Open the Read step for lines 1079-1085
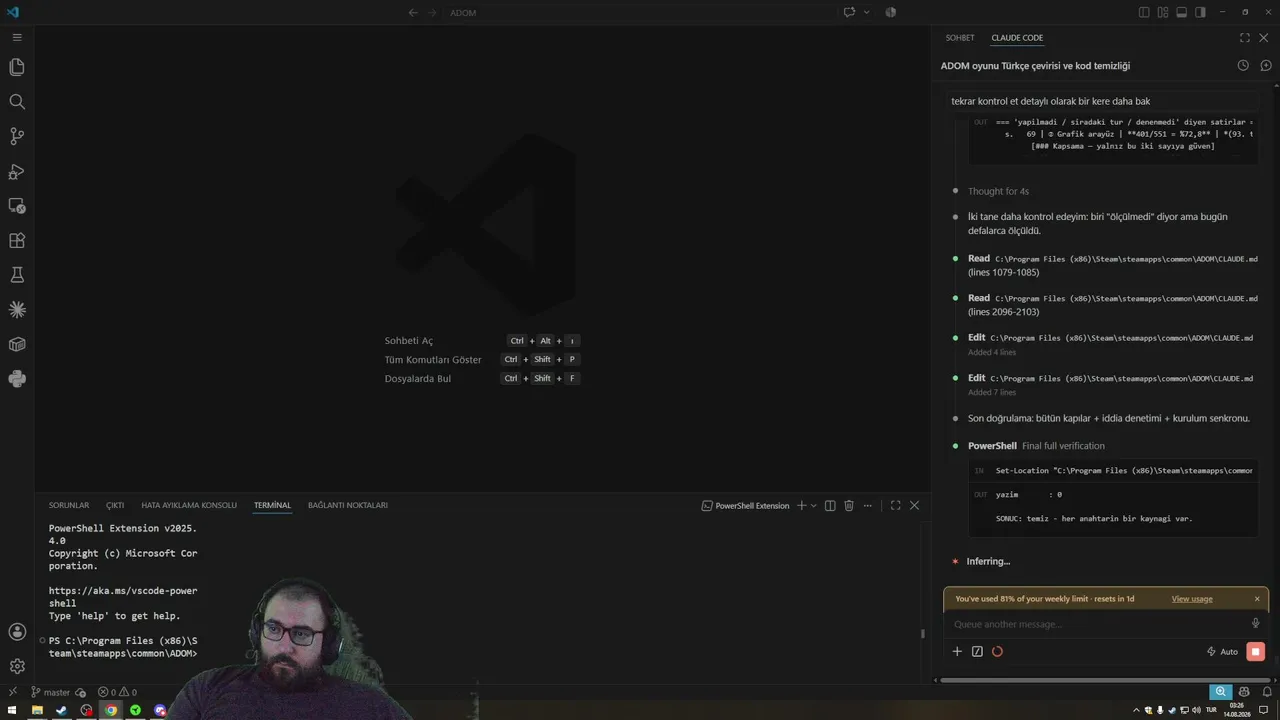This screenshot has height=720, width=1280. (1112, 265)
